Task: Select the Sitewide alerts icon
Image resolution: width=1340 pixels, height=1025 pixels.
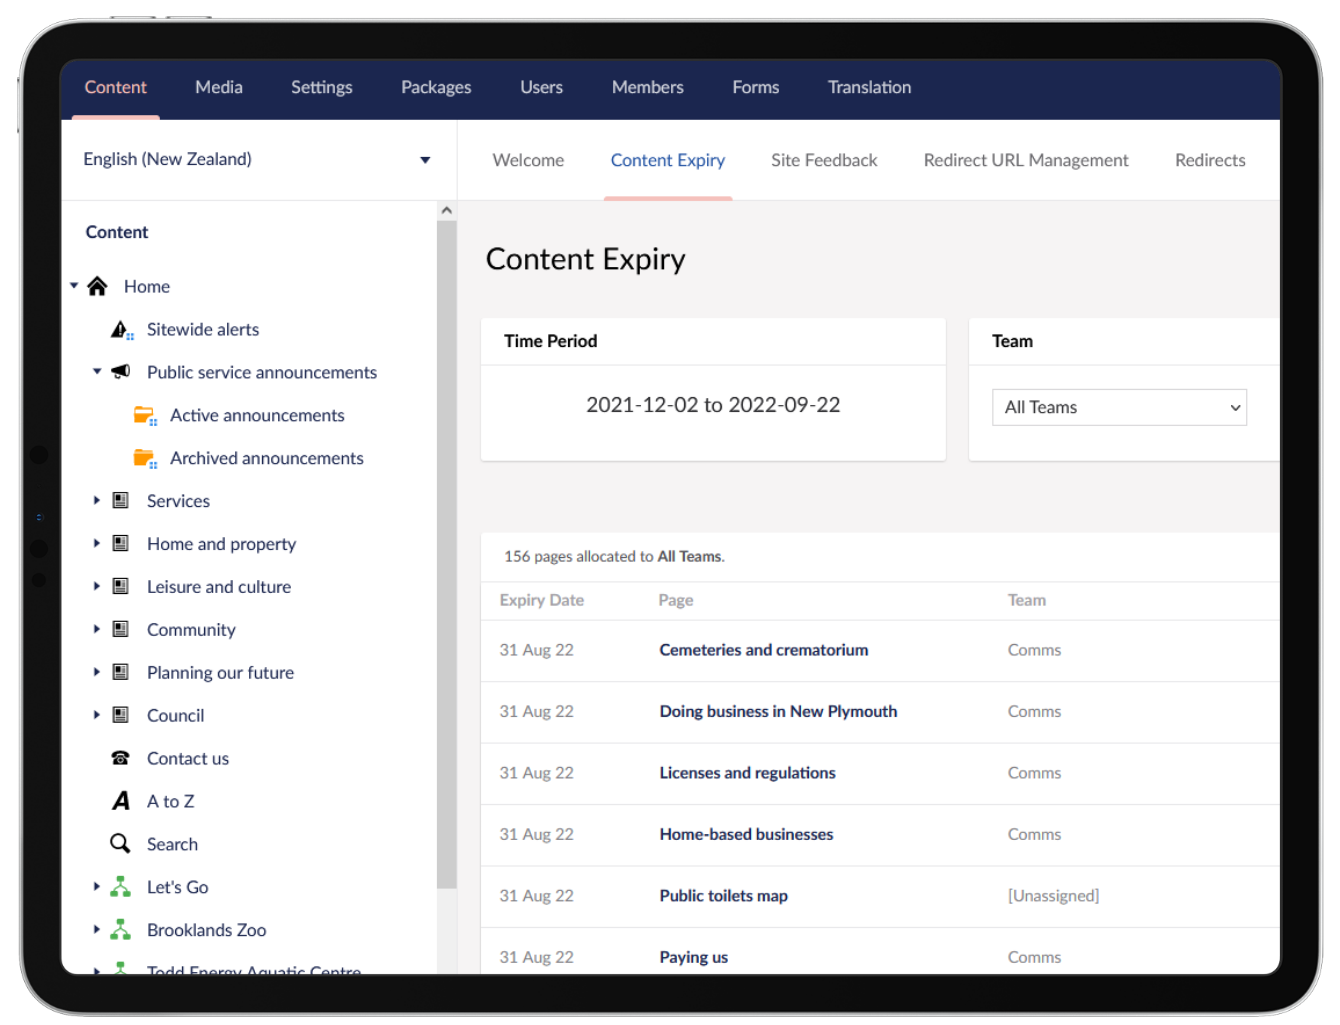Action: tap(120, 329)
